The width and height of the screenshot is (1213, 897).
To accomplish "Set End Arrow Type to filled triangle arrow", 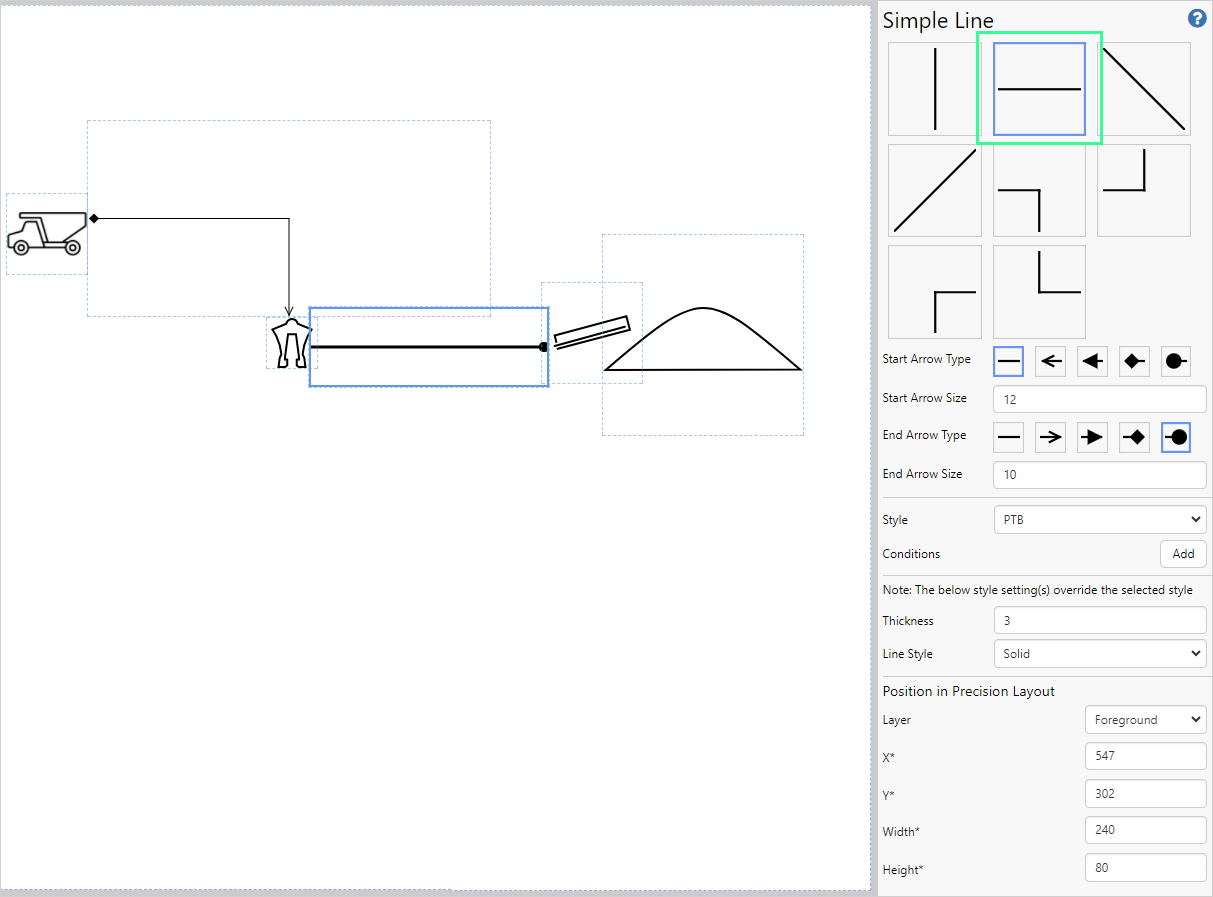I will pos(1092,437).
